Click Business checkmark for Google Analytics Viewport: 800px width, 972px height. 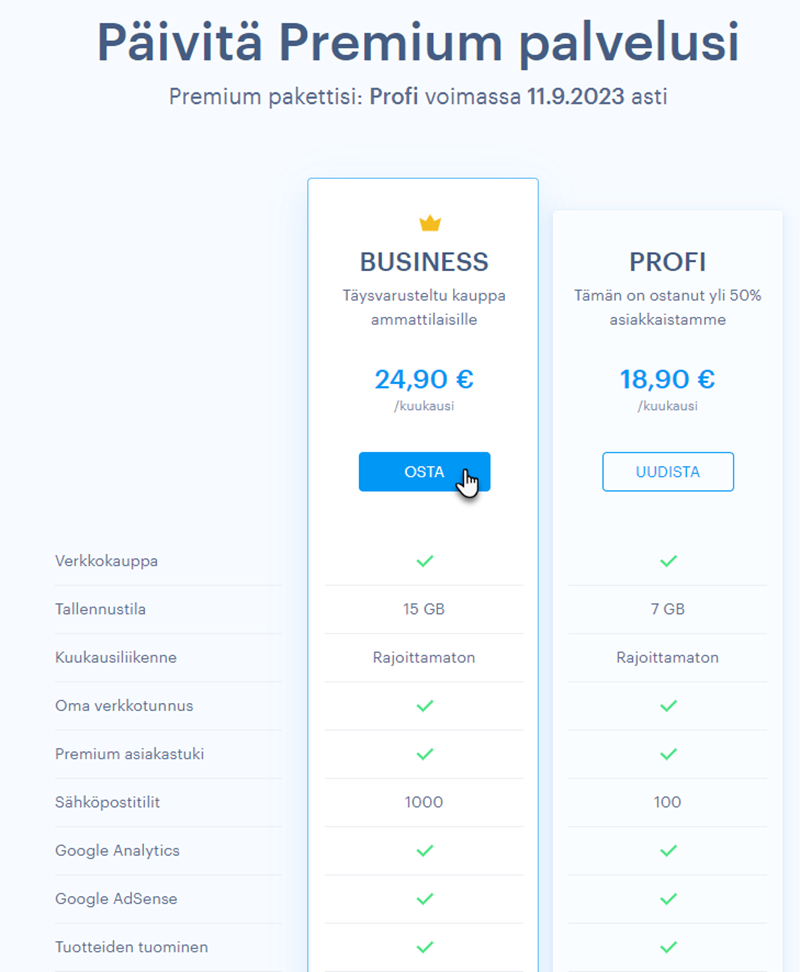point(424,851)
